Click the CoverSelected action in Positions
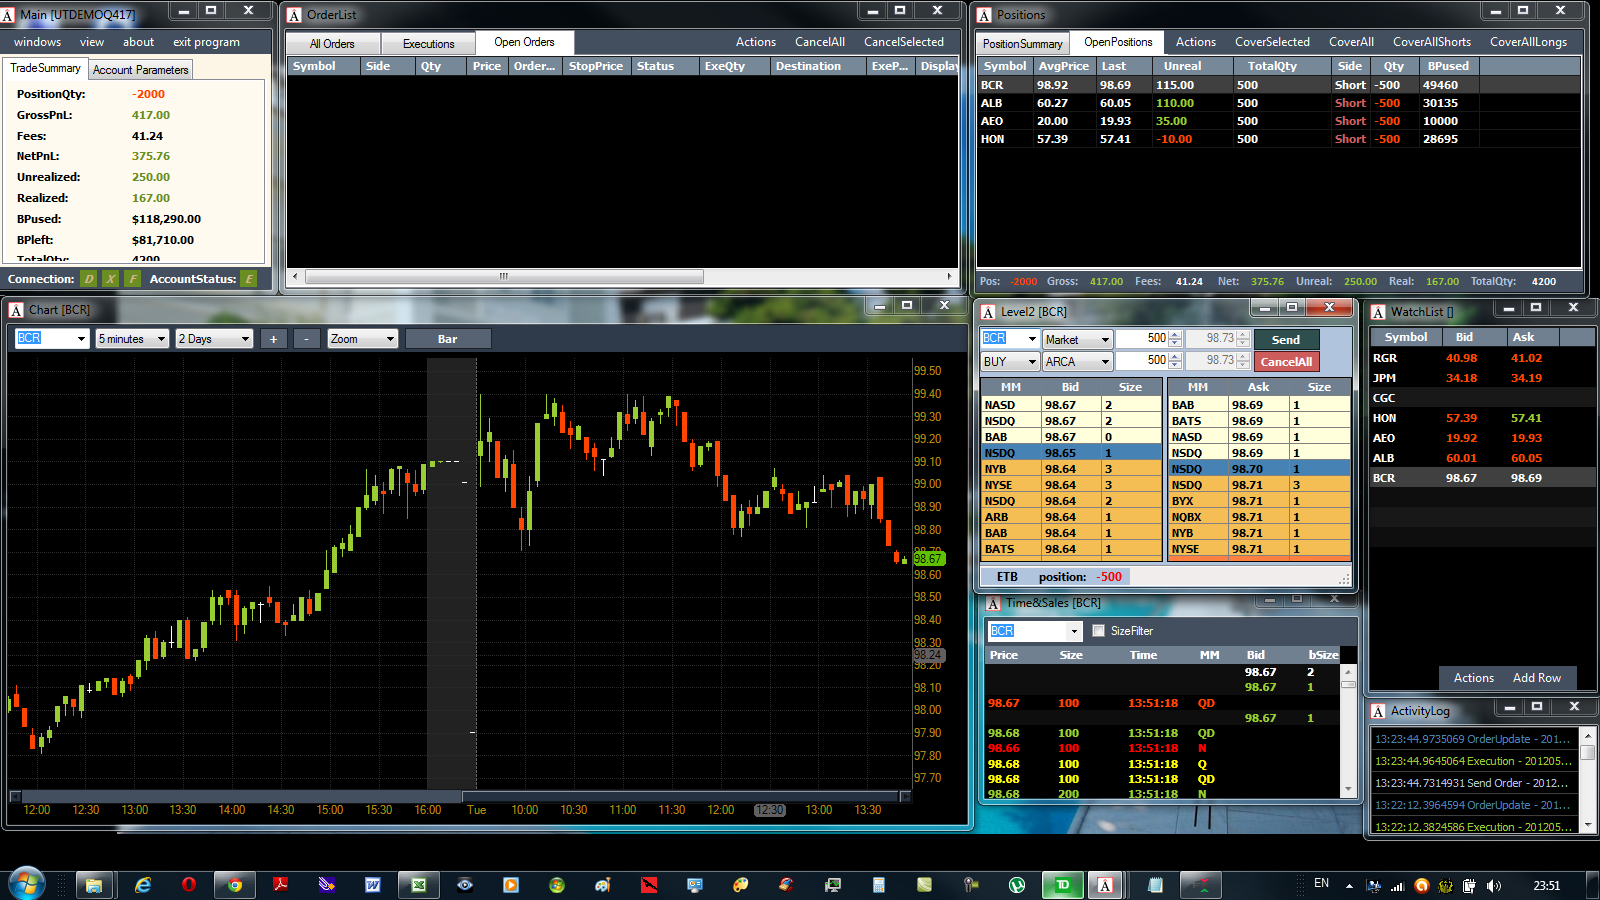 pyautogui.click(x=1271, y=42)
